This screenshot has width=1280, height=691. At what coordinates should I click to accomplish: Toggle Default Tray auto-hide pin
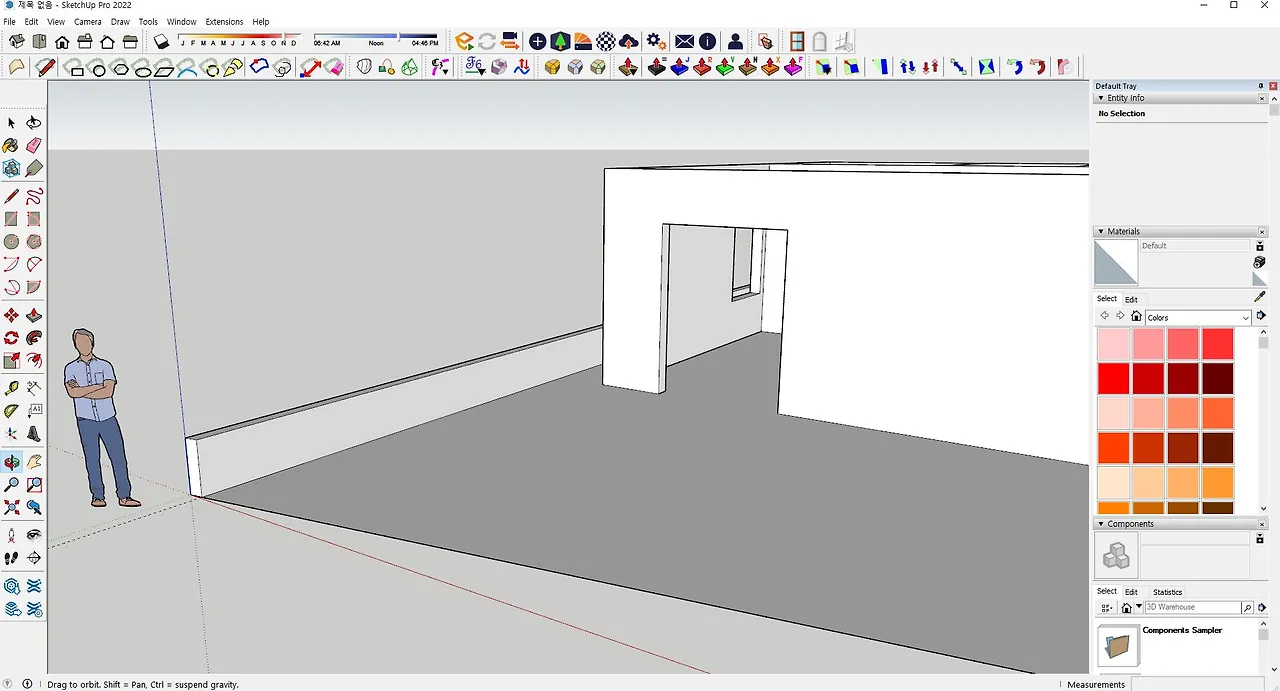point(1261,86)
